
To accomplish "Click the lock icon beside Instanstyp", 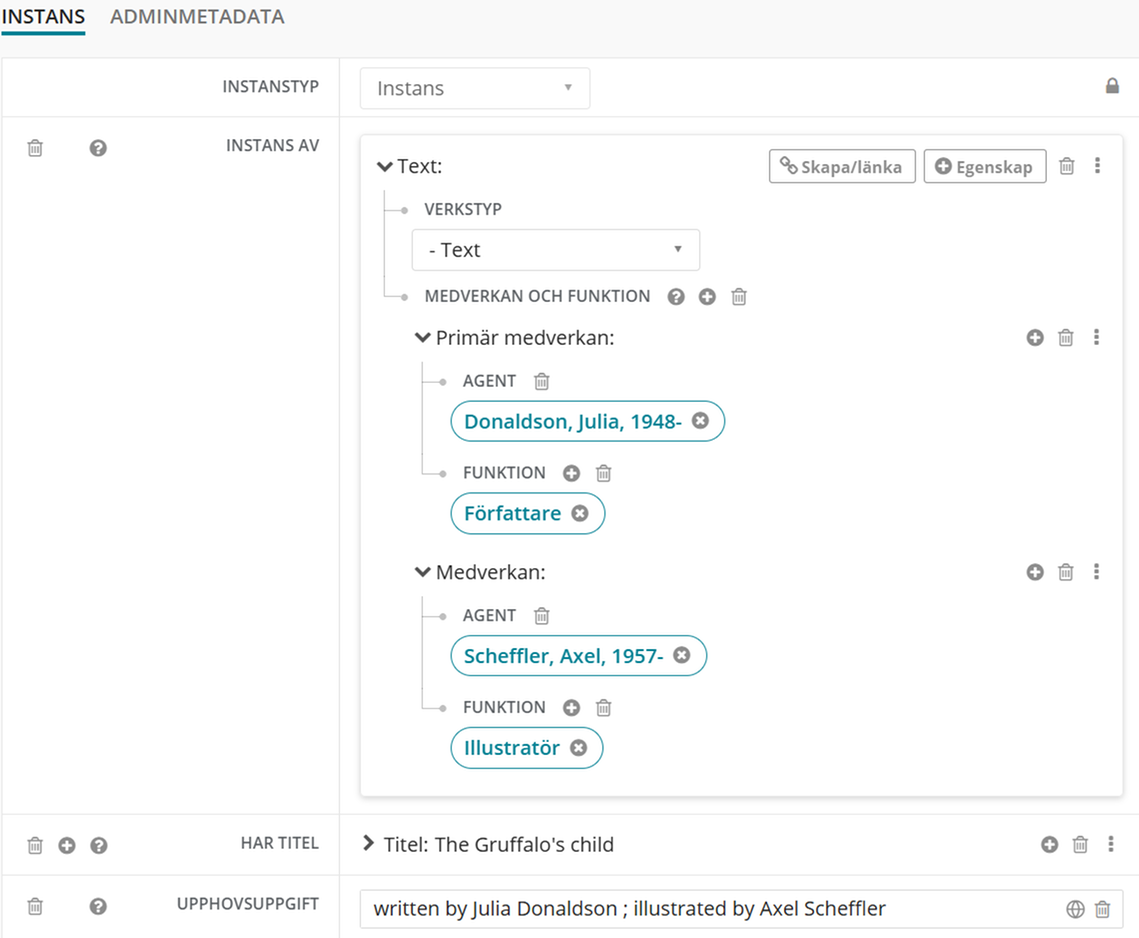I will (x=1111, y=87).
